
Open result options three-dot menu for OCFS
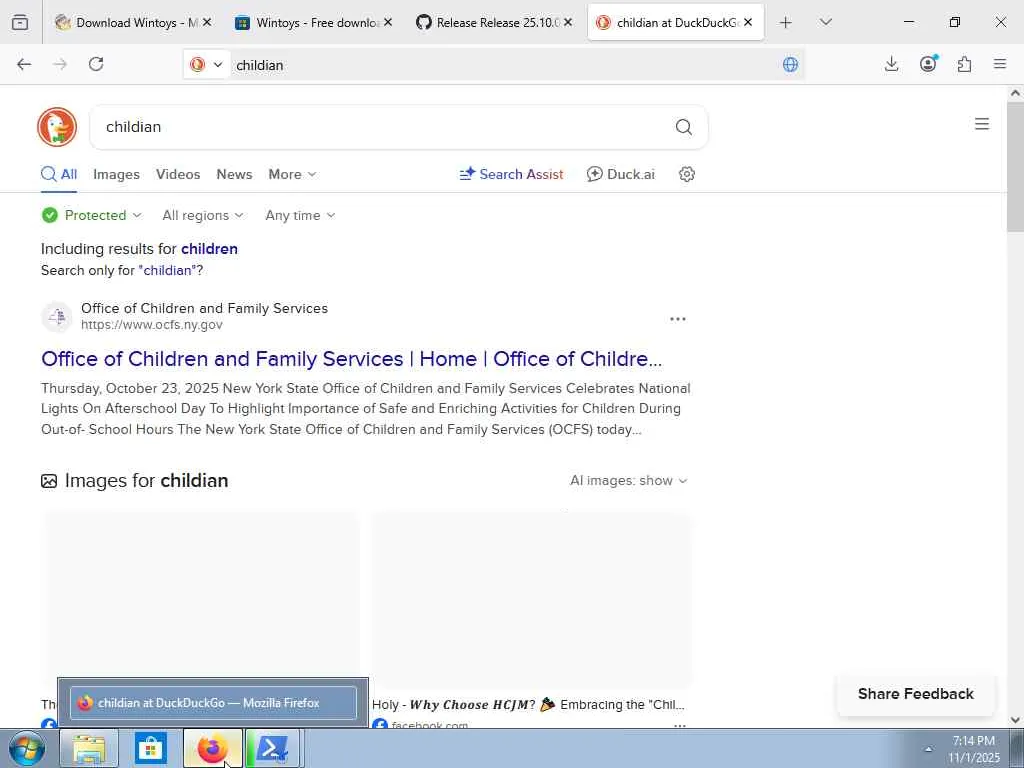click(x=678, y=319)
